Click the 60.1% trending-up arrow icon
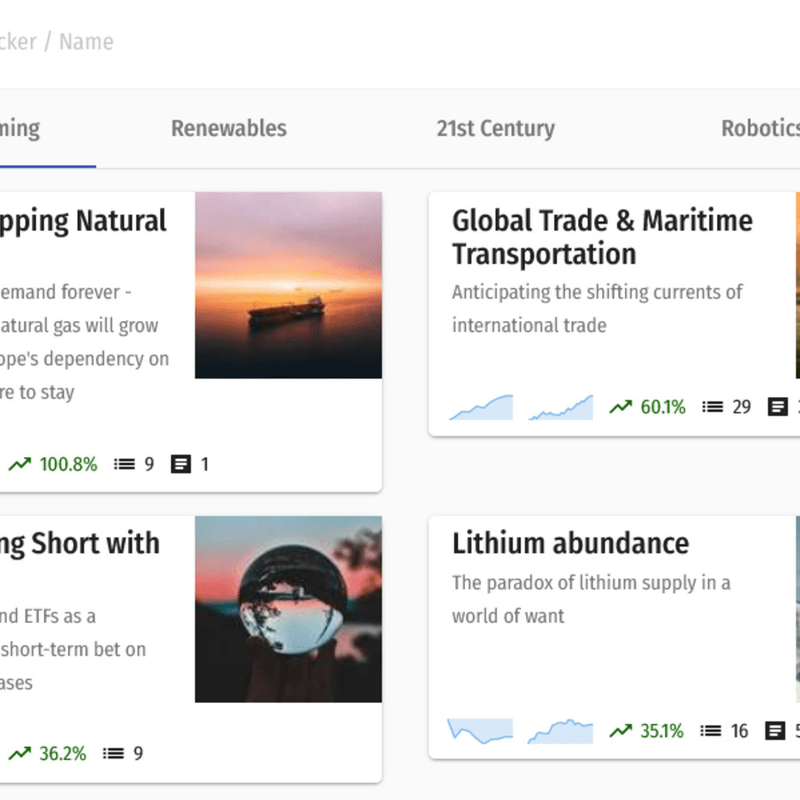This screenshot has height=800, width=800. pyautogui.click(x=621, y=407)
